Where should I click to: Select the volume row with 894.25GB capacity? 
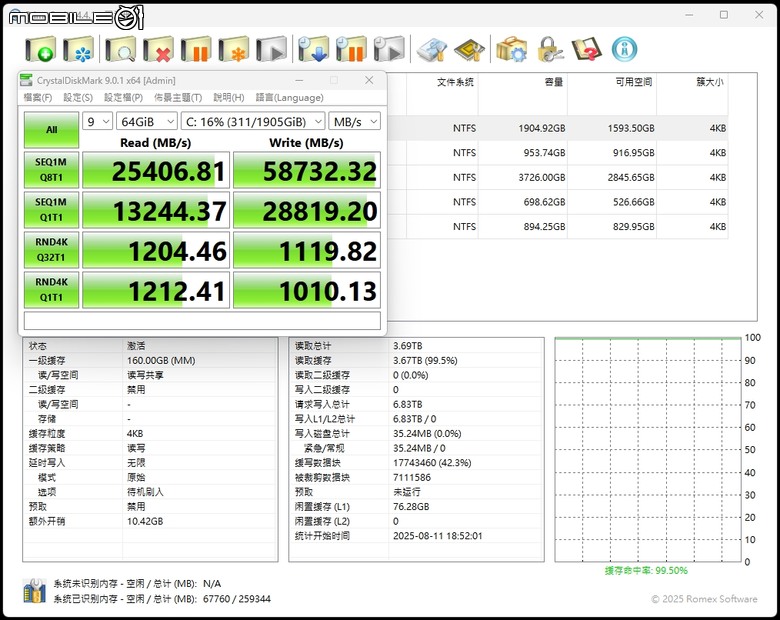pyautogui.click(x=557, y=226)
